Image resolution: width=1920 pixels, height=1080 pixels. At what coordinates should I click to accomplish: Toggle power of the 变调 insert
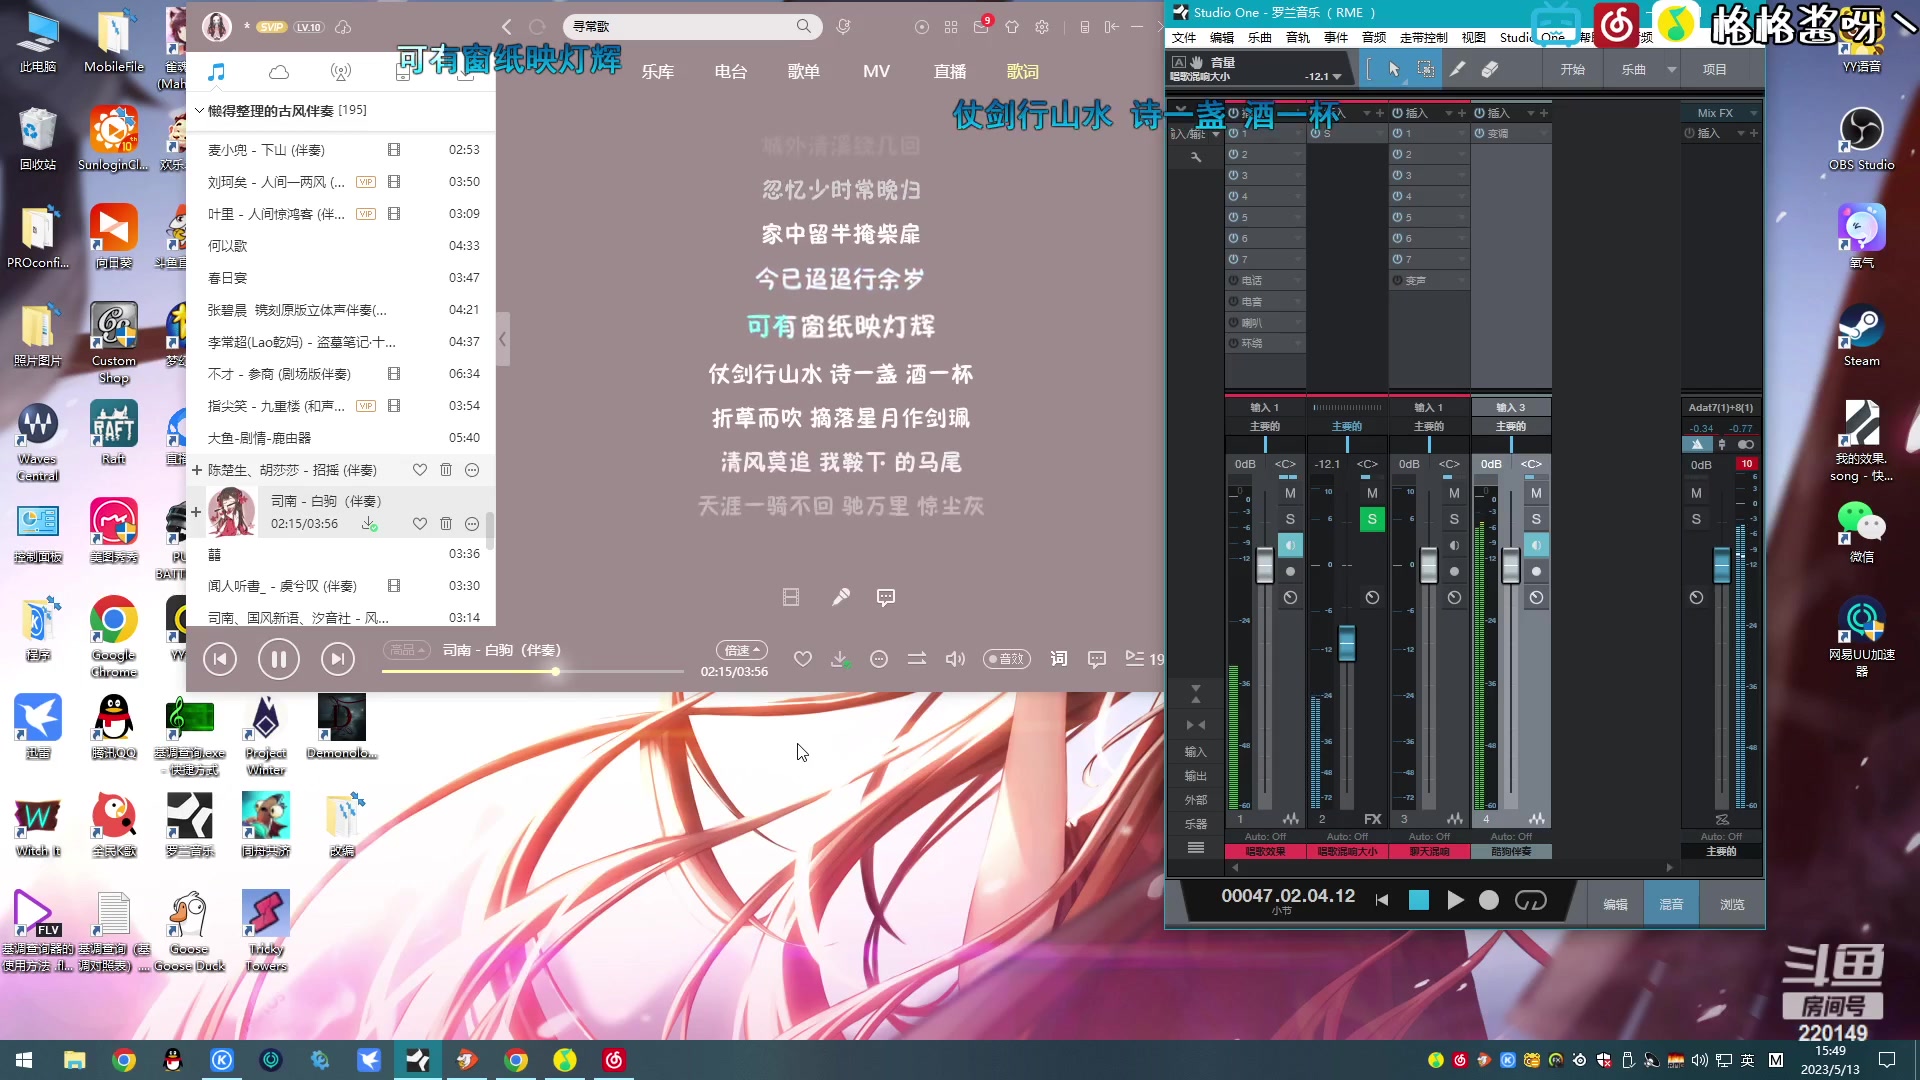[x=1479, y=134]
